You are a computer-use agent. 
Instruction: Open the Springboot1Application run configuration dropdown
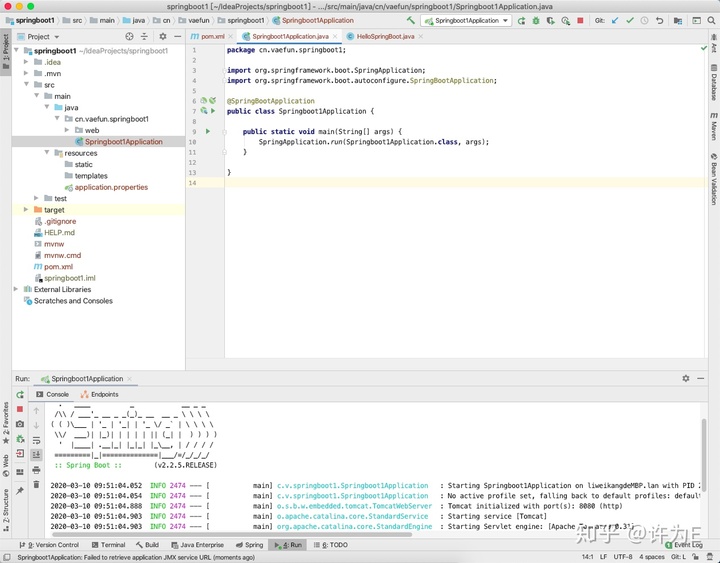[x=466, y=21]
